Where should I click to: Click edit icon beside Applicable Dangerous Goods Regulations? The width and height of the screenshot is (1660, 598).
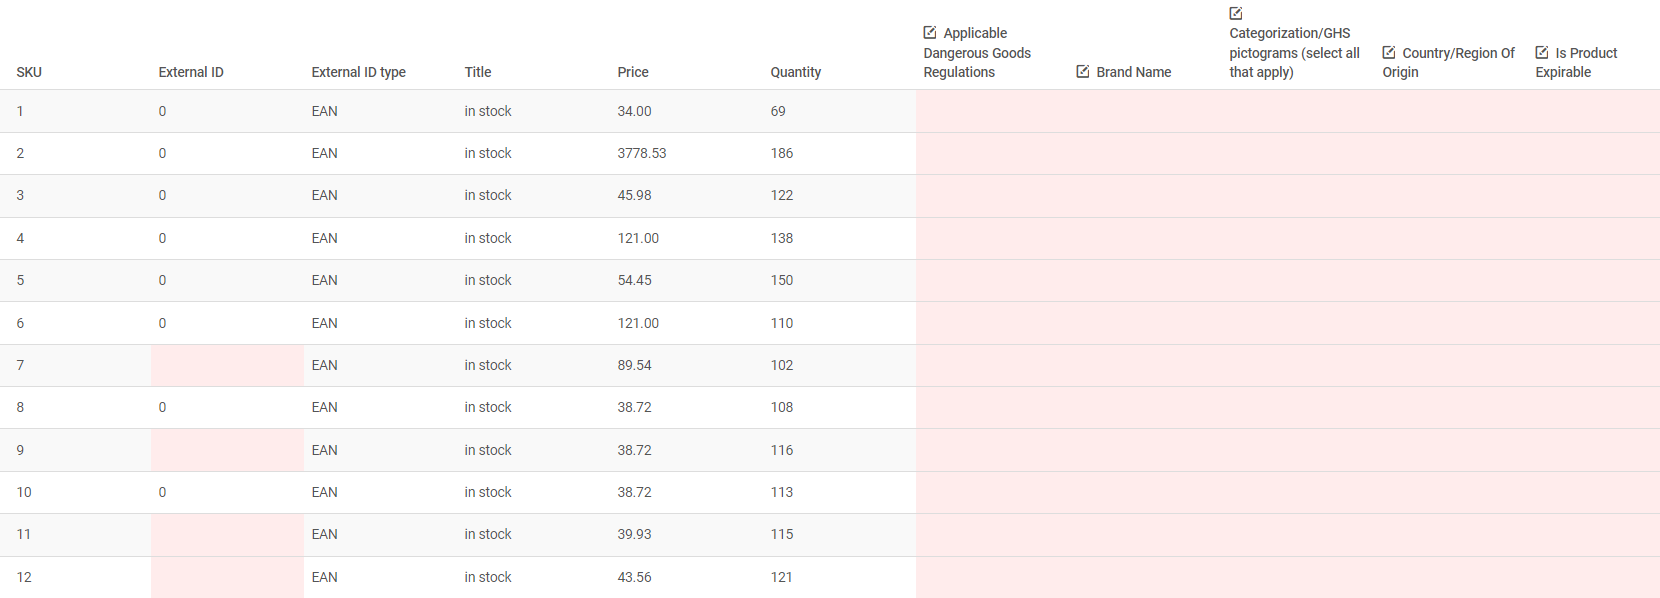930,33
